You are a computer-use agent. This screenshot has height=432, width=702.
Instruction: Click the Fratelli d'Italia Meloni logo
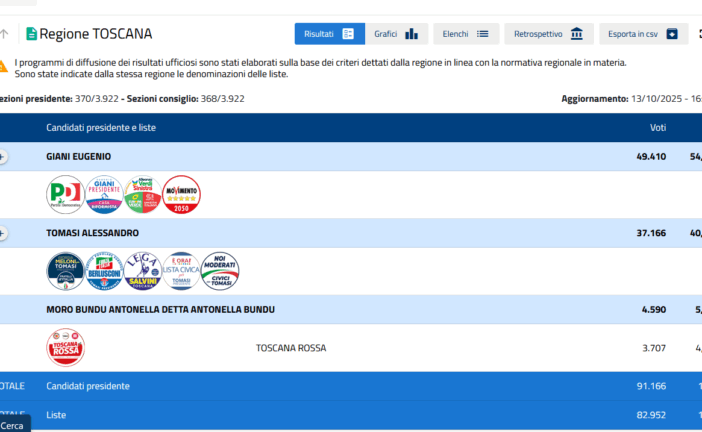pyautogui.click(x=66, y=271)
